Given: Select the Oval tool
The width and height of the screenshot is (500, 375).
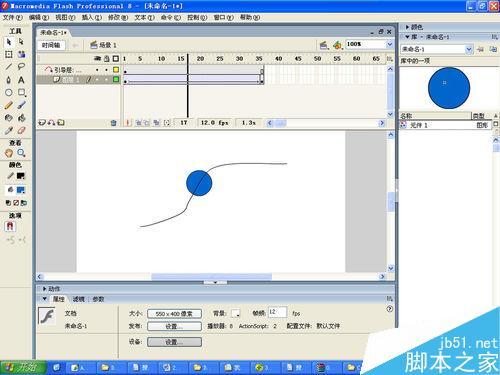Looking at the screenshot, I should pos(9,93).
